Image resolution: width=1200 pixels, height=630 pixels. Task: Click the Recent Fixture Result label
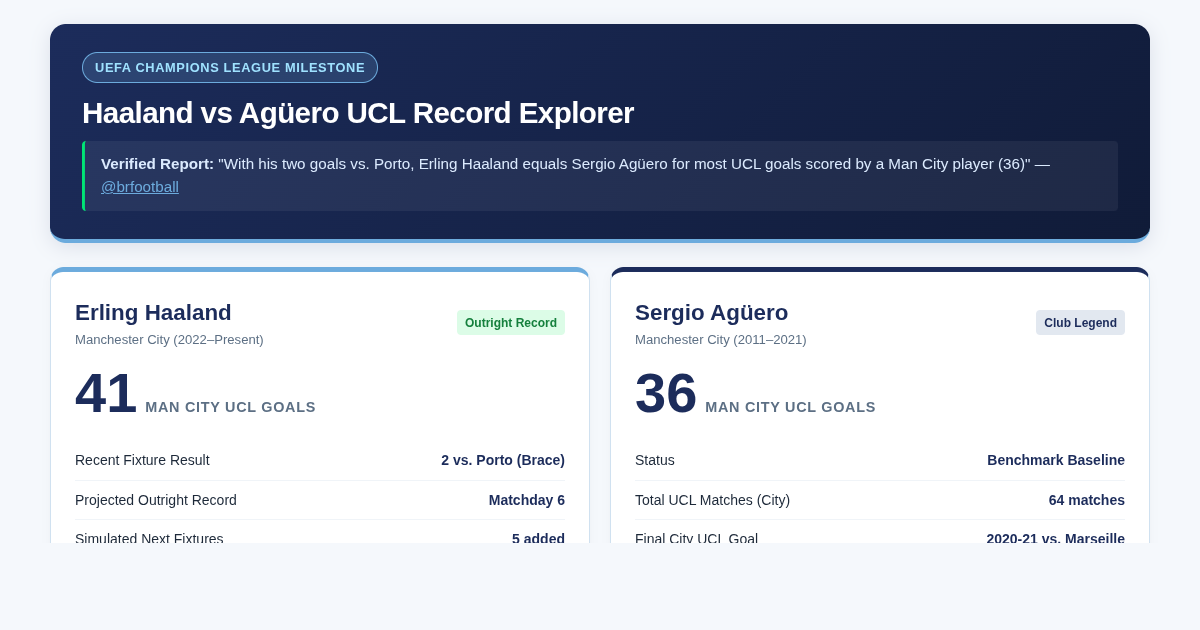coord(142,460)
